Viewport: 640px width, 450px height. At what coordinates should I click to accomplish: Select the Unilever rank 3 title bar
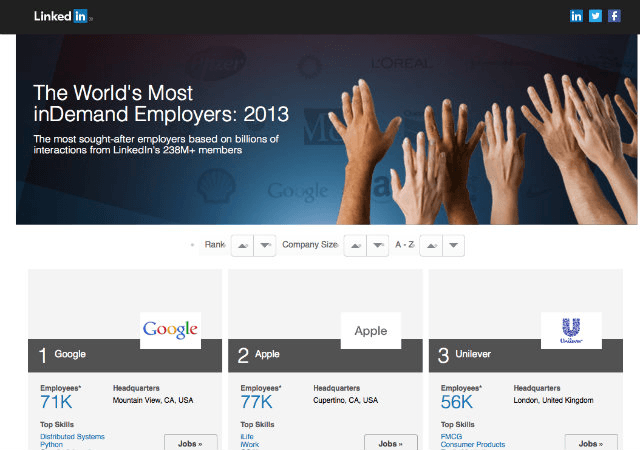526,355
